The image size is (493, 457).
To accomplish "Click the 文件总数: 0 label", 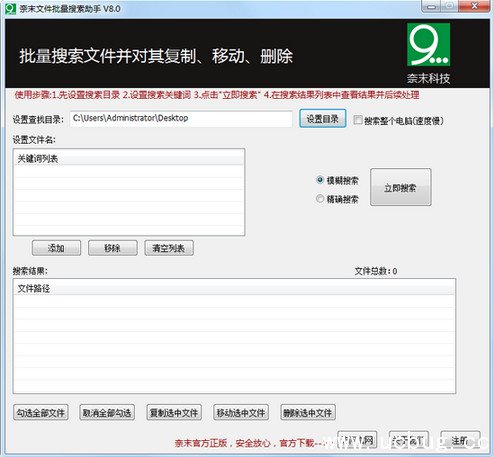I will click(x=376, y=271).
